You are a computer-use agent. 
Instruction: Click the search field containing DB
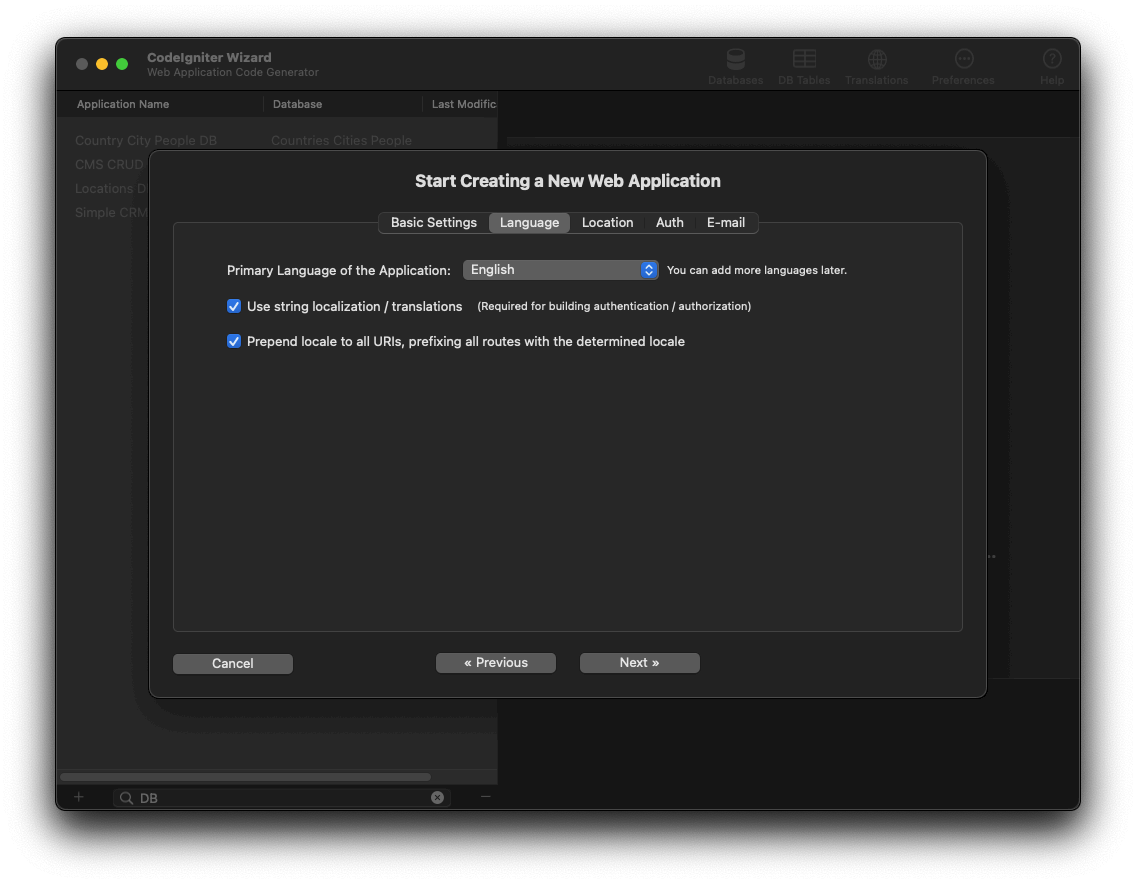coord(280,798)
